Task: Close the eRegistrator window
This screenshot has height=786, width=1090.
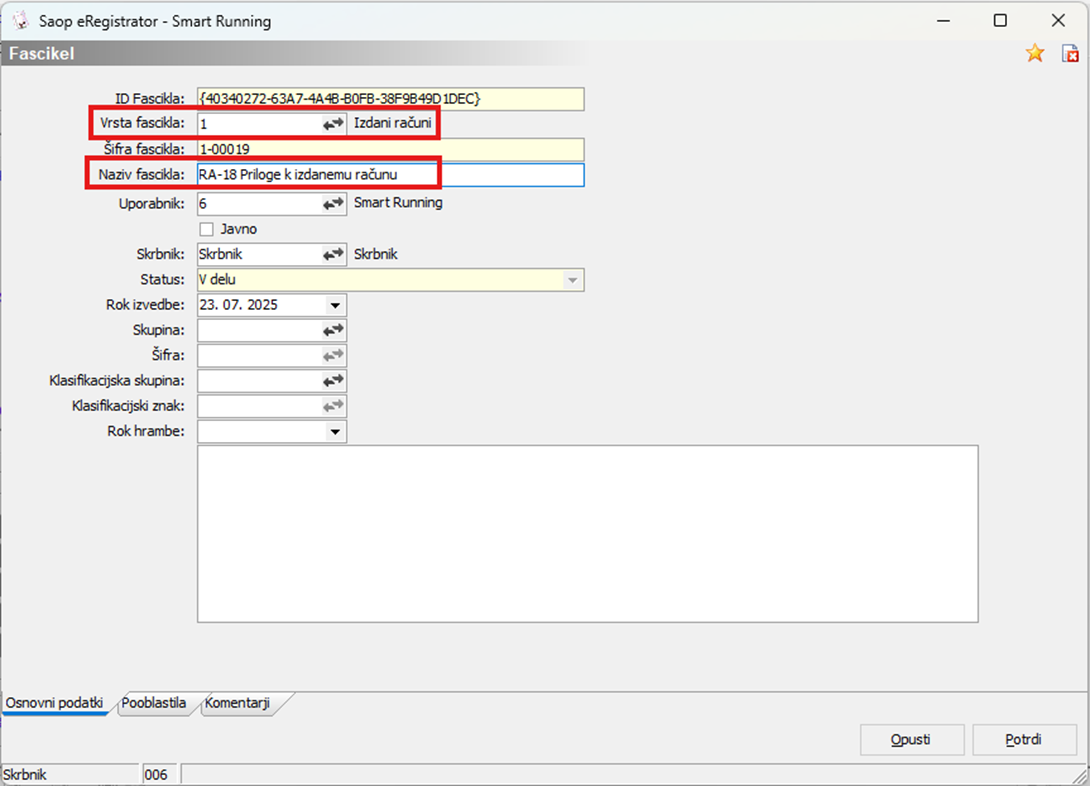Action: (x=1058, y=21)
